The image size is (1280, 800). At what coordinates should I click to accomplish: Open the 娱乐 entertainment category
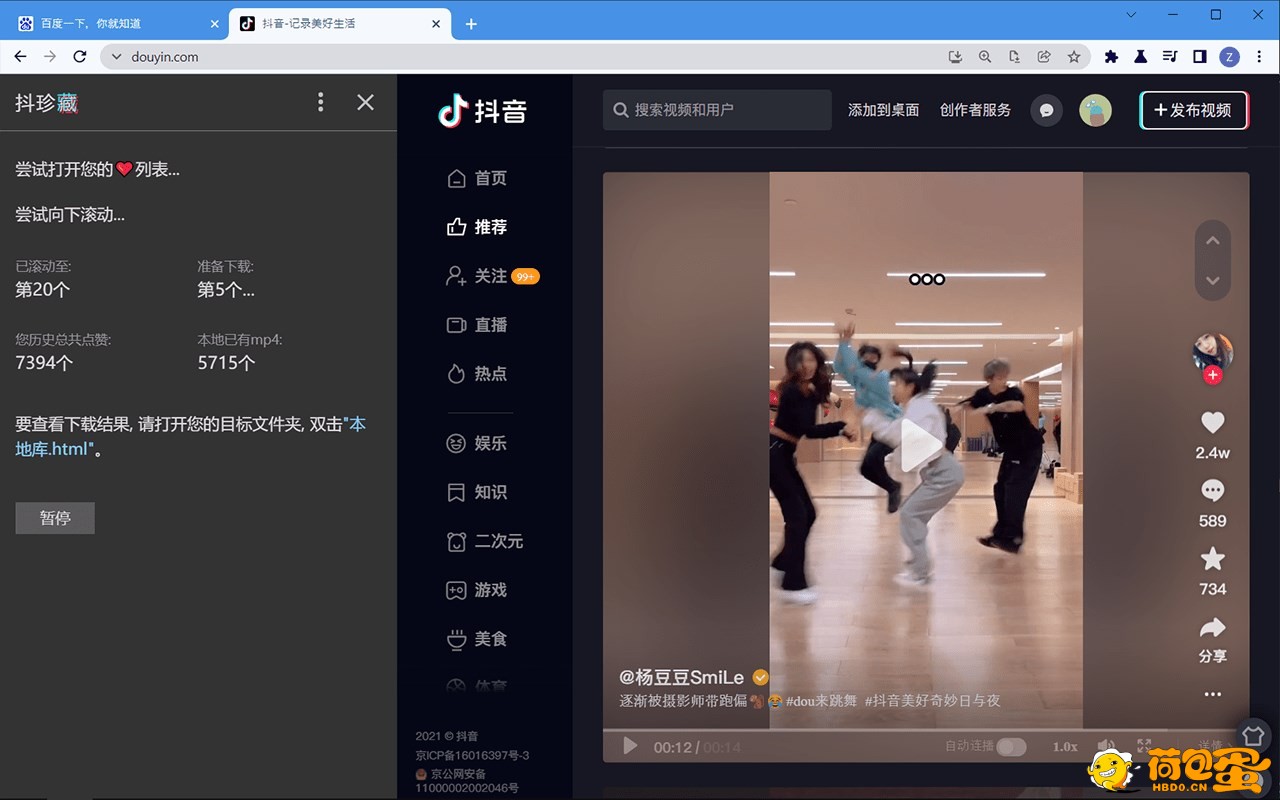(477, 443)
